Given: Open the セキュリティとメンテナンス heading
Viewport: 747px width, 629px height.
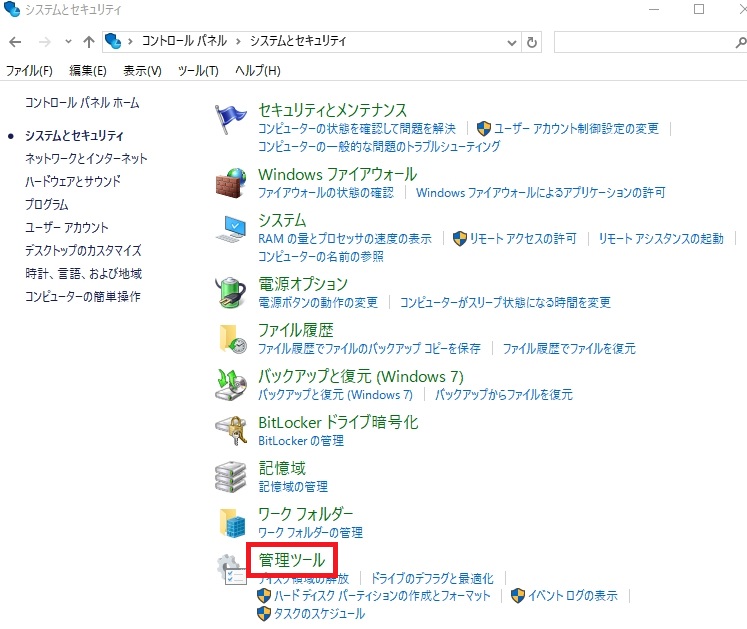Looking at the screenshot, I should [x=333, y=110].
